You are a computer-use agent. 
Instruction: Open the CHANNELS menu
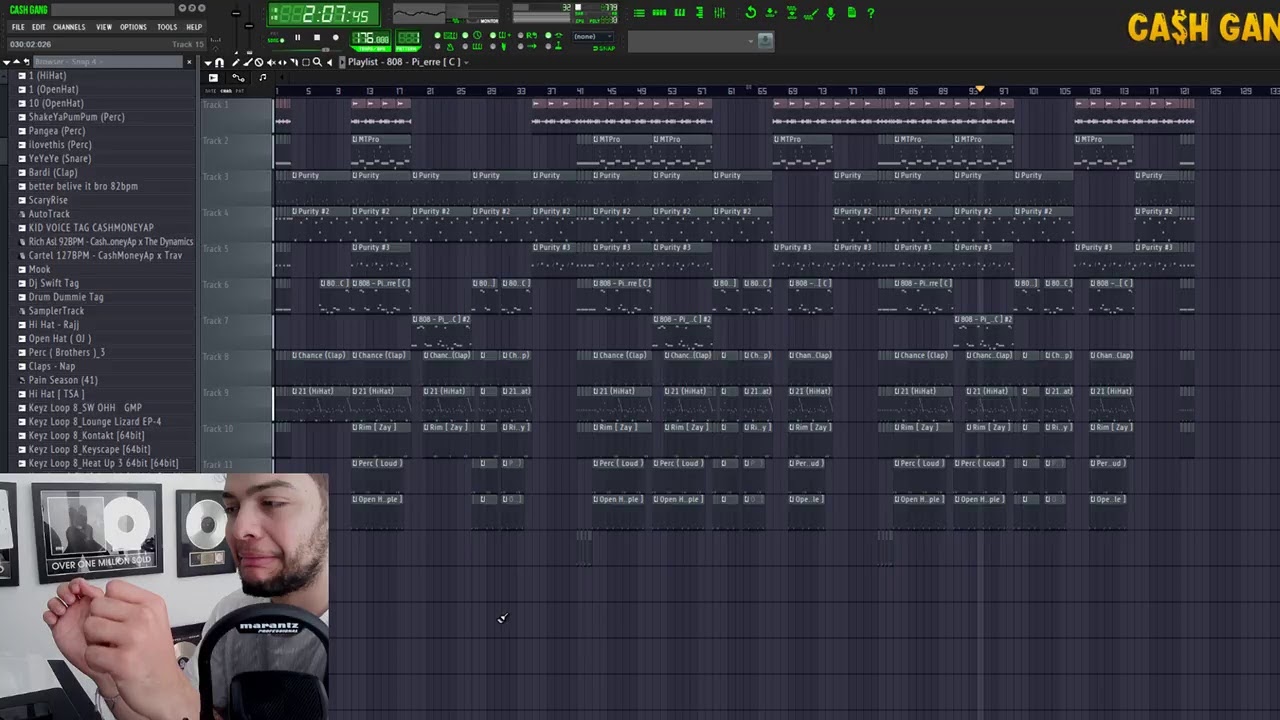coord(69,27)
